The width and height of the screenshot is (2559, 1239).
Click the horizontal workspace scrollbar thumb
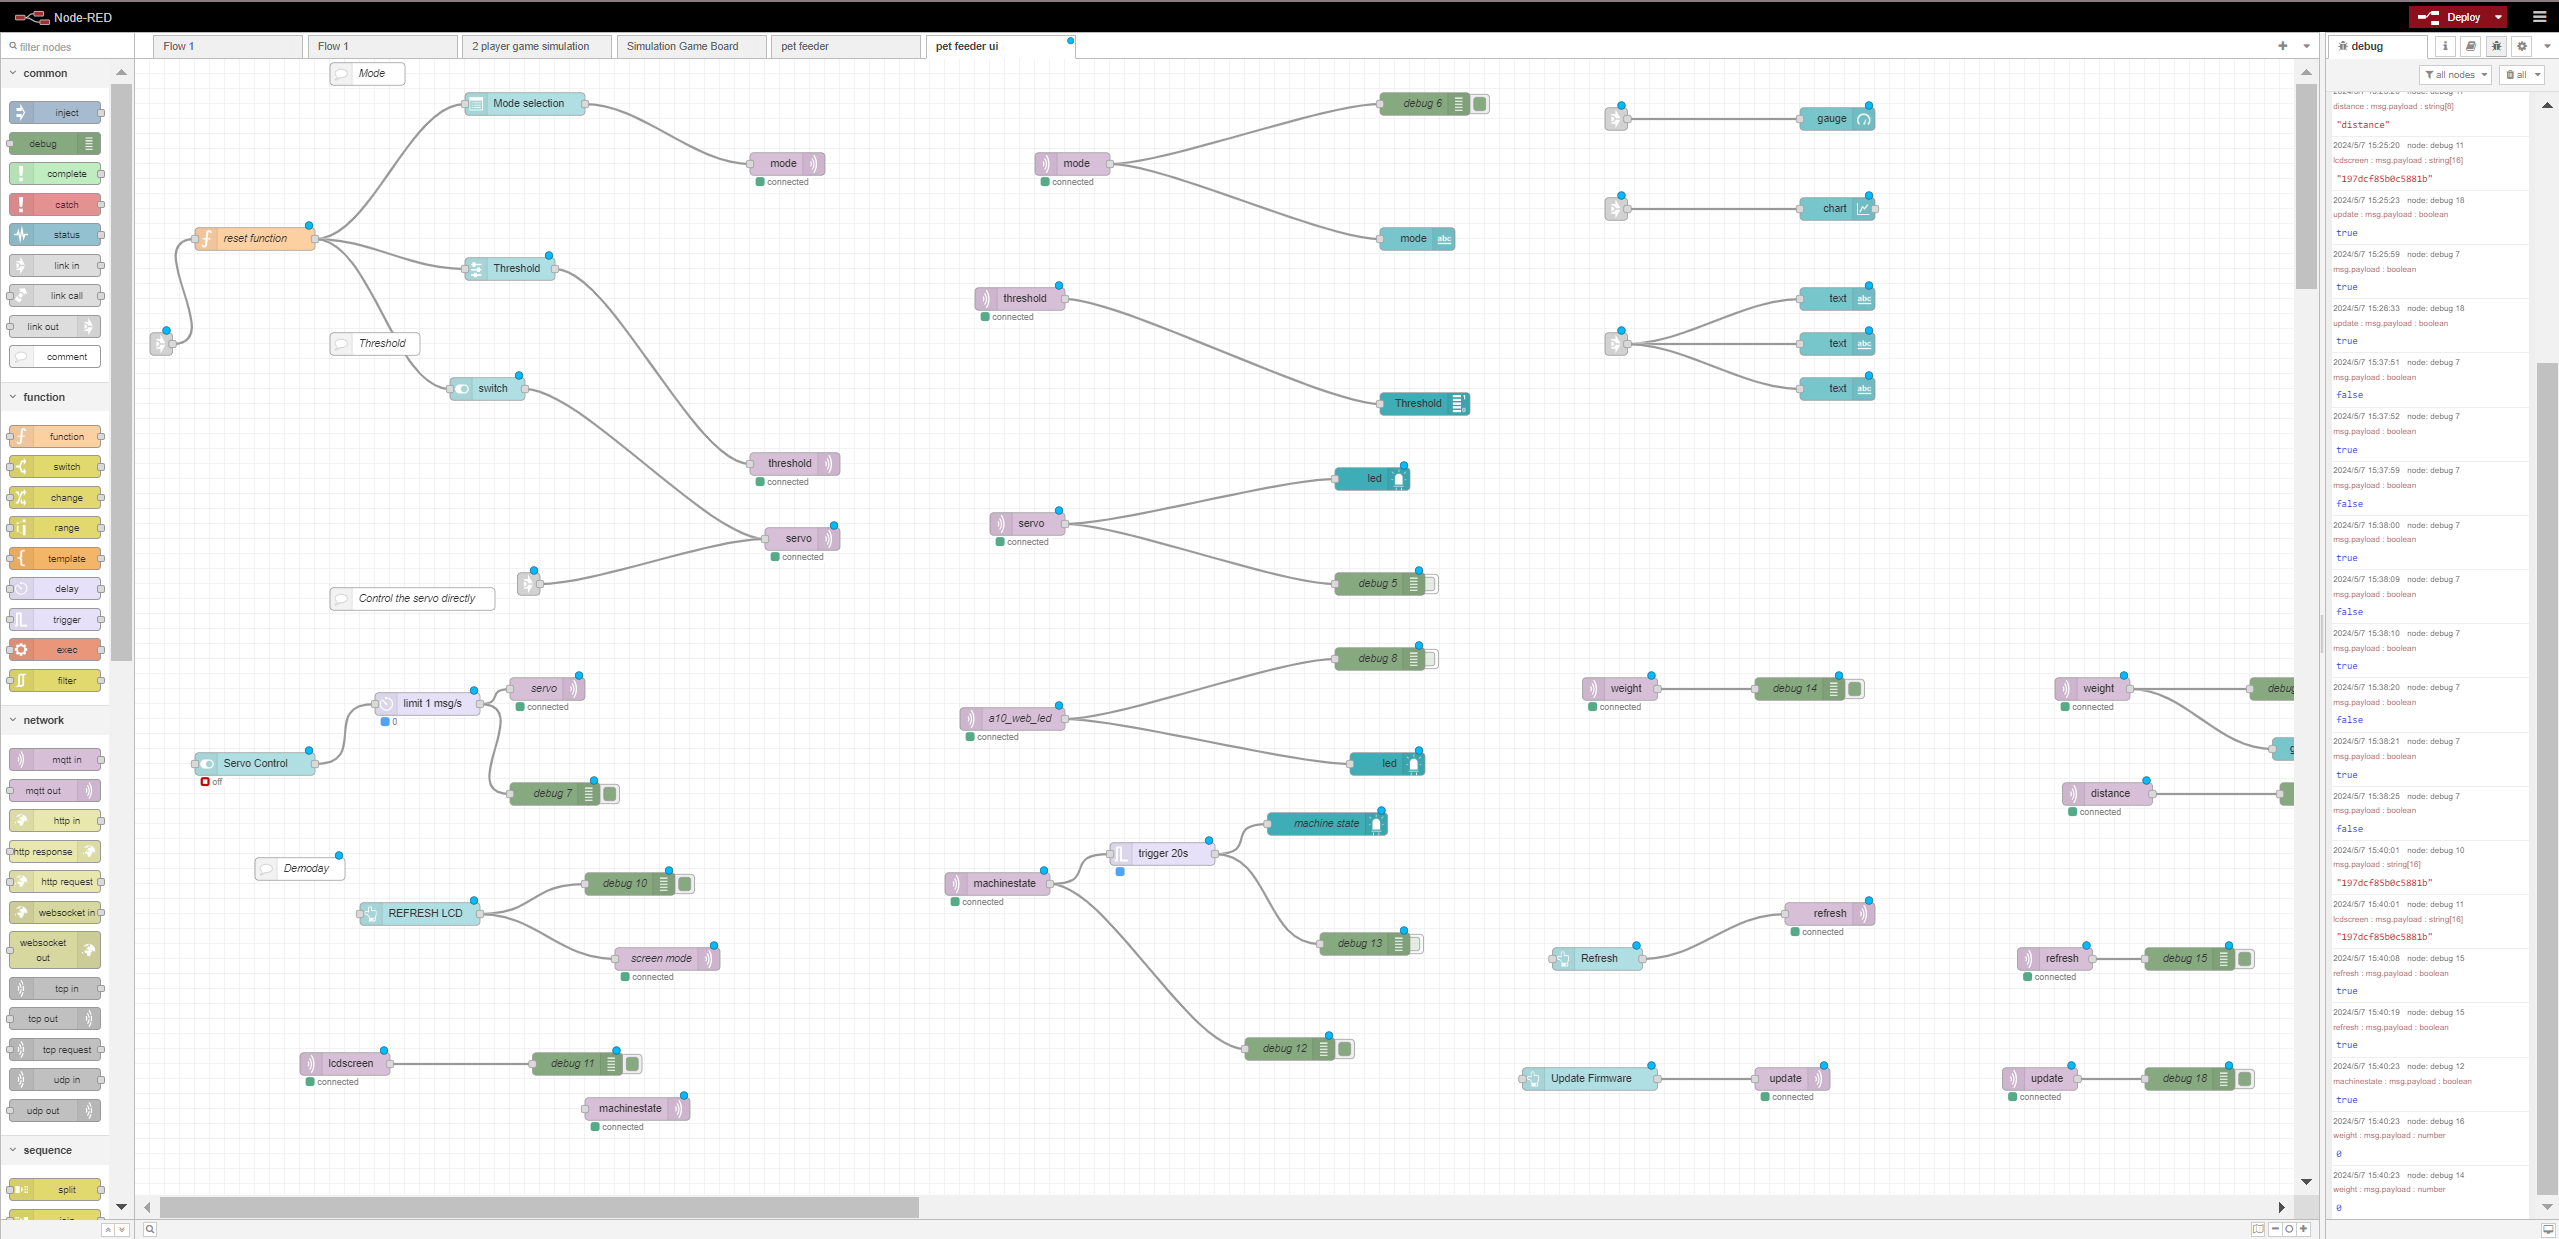click(538, 1207)
